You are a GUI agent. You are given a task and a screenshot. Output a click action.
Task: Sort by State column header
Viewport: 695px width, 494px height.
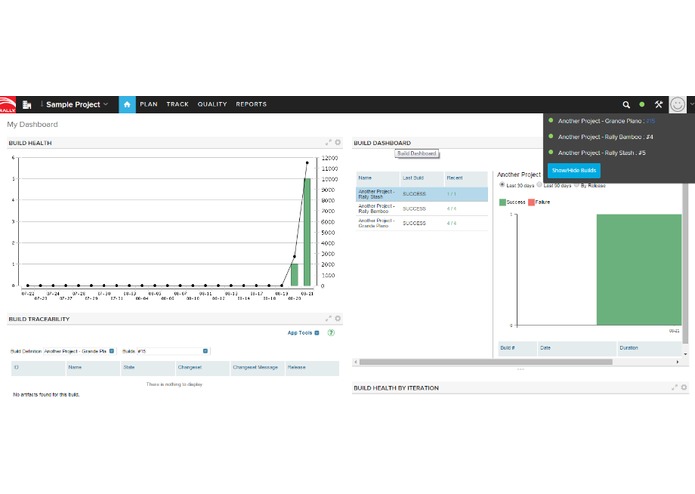[148, 368]
